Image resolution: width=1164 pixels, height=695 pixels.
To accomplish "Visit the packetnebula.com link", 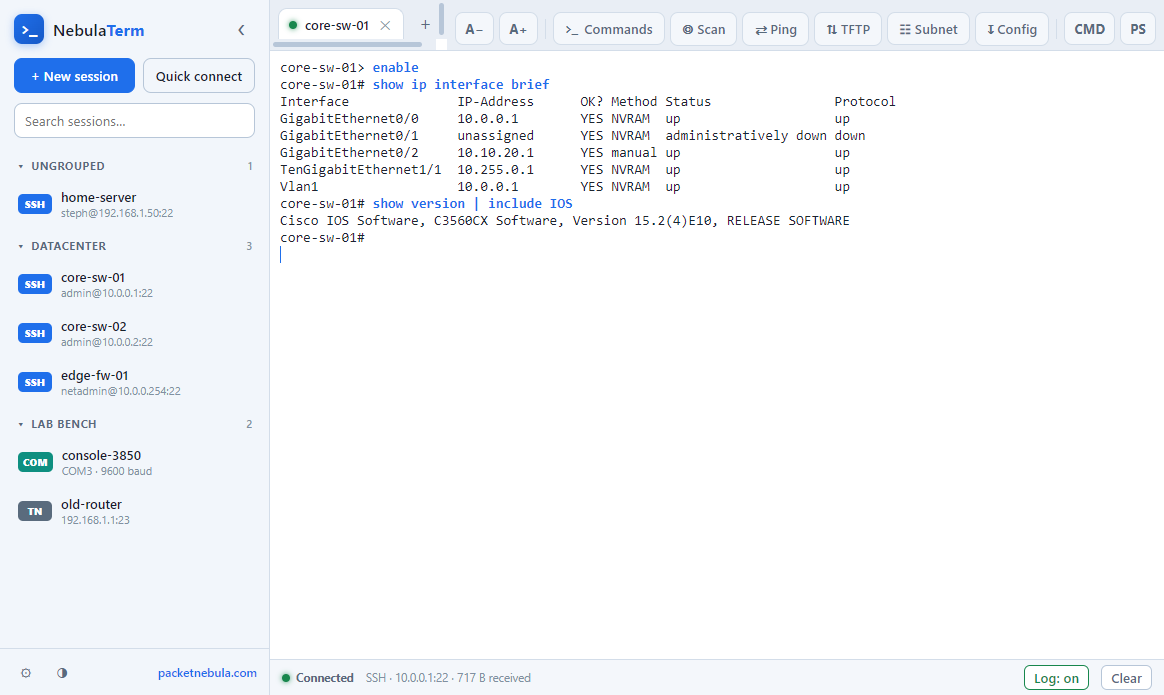I will [207, 673].
